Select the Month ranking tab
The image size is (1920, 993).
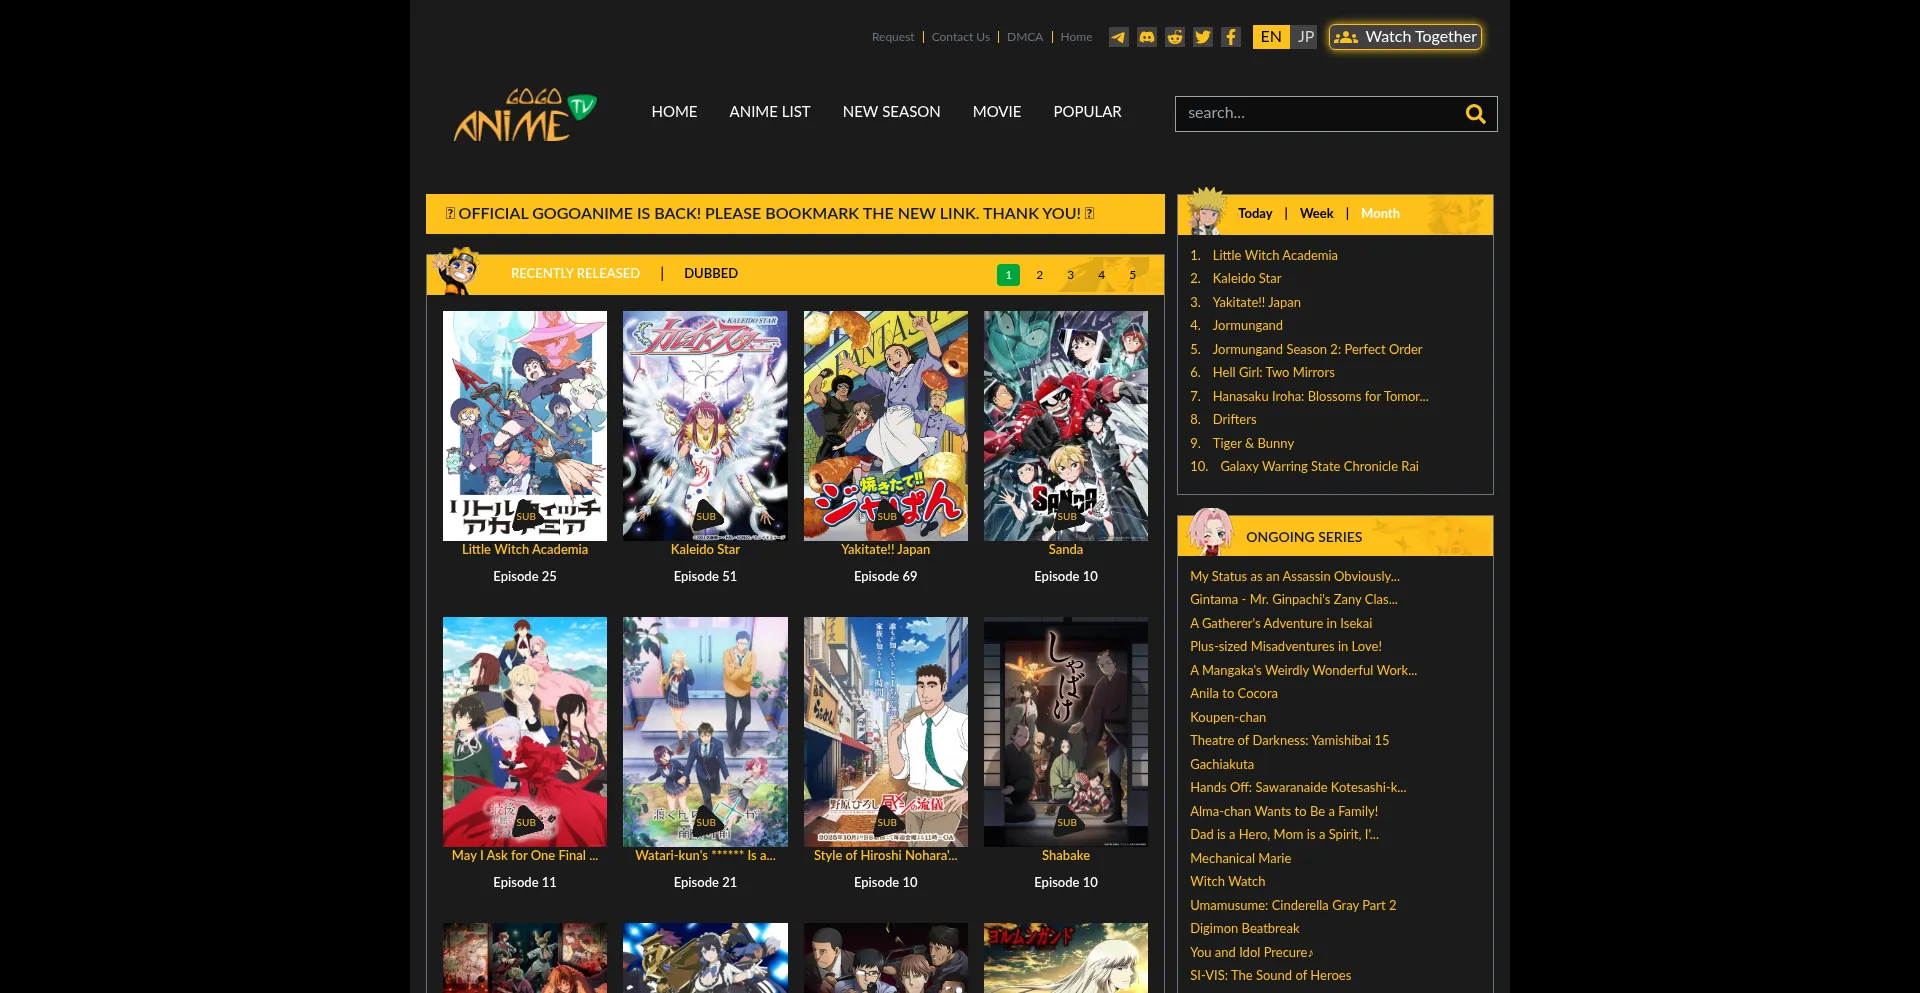(1380, 214)
